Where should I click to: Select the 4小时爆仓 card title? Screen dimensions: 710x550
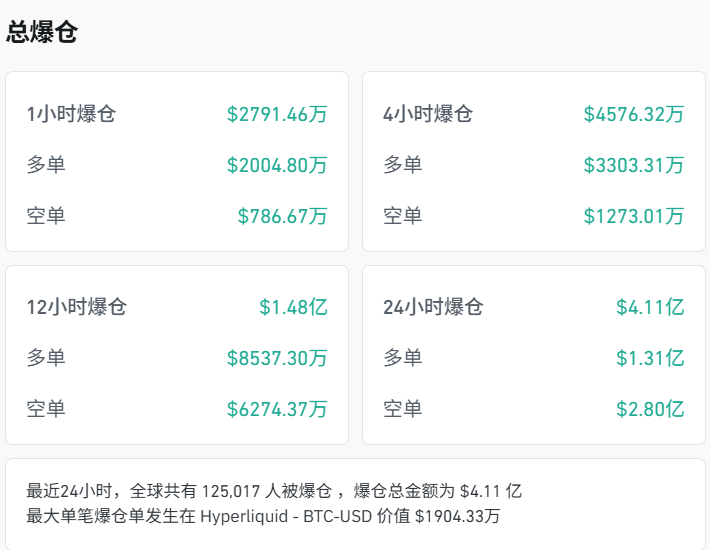tap(428, 114)
